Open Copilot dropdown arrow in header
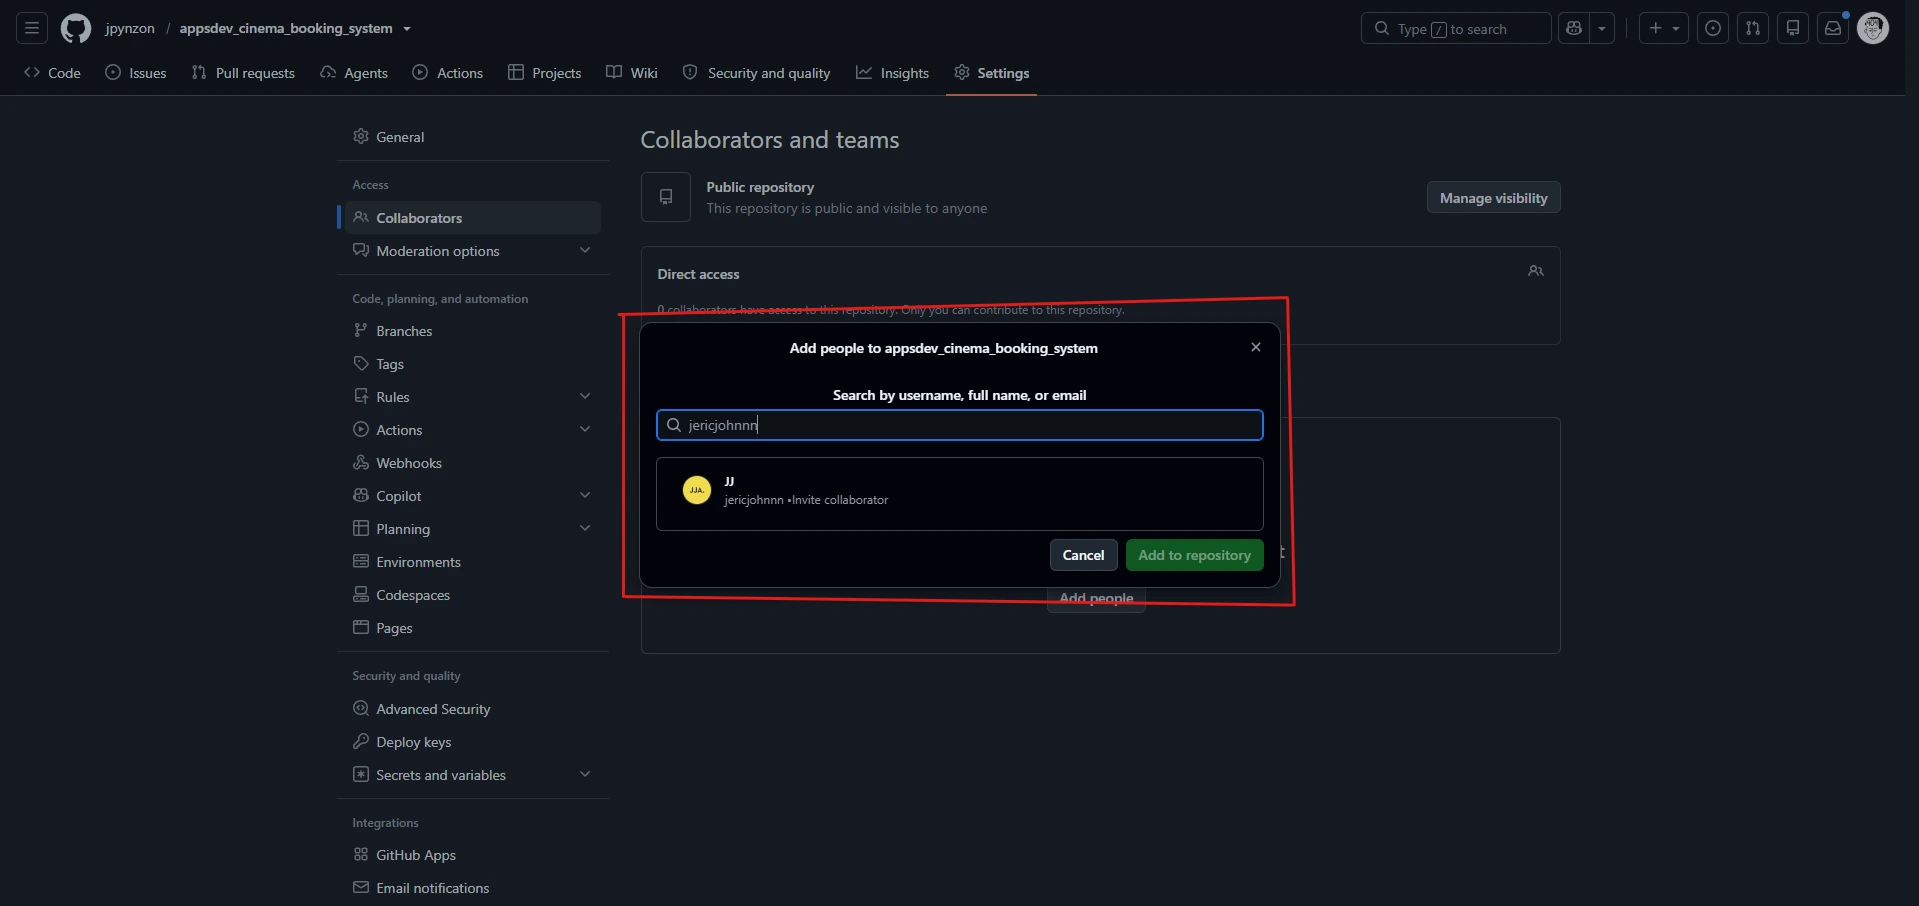 [1602, 28]
